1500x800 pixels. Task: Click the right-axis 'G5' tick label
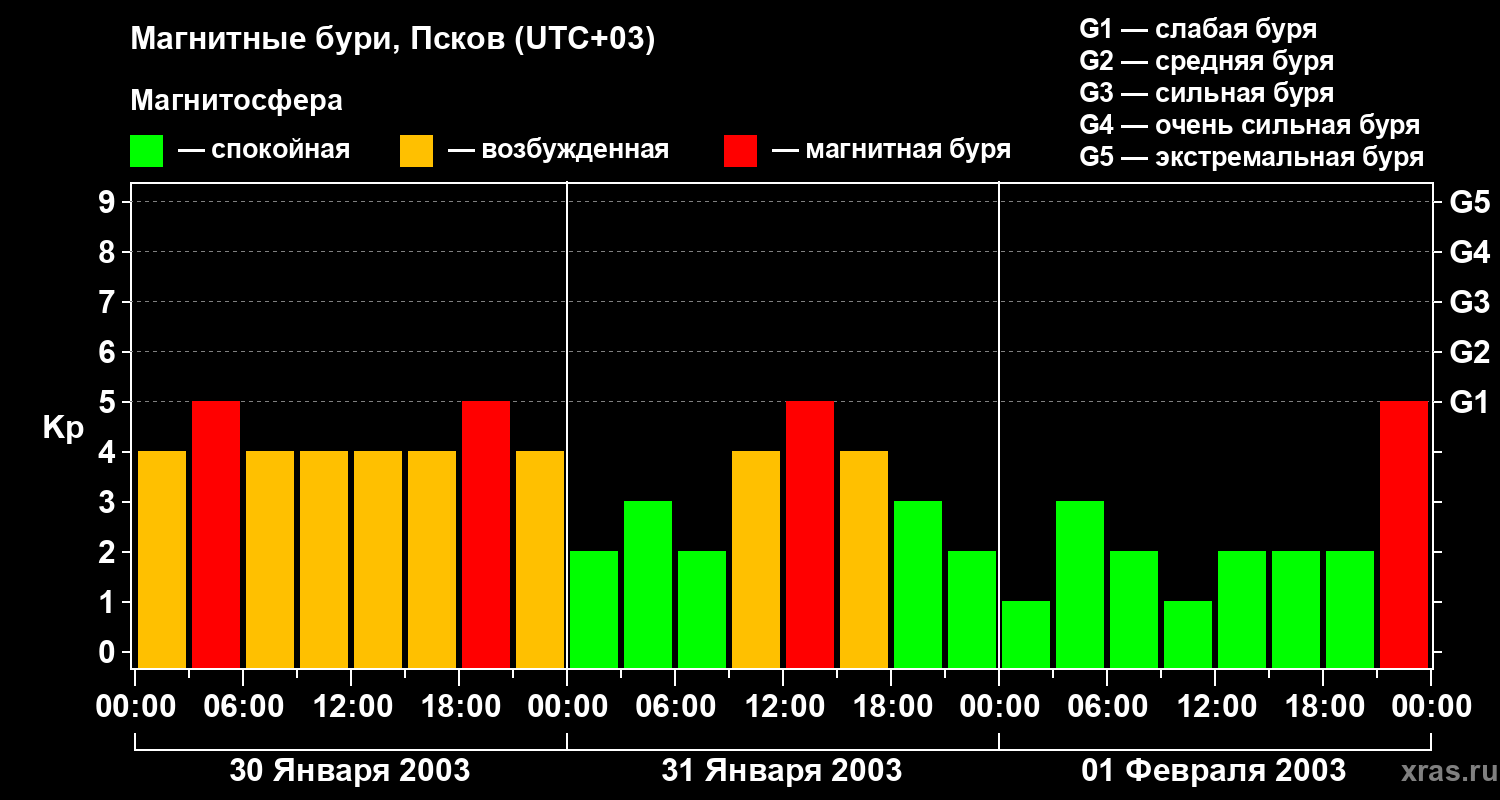click(1469, 202)
